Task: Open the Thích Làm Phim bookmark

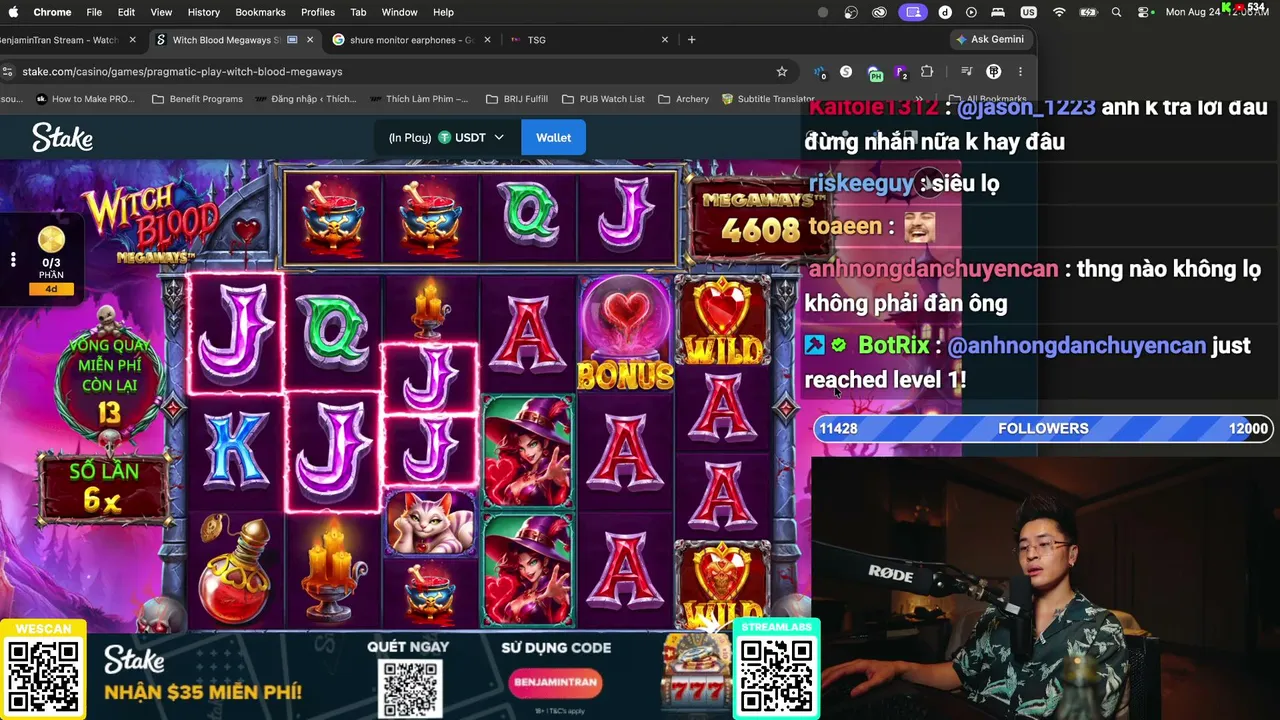Action: pos(419,99)
